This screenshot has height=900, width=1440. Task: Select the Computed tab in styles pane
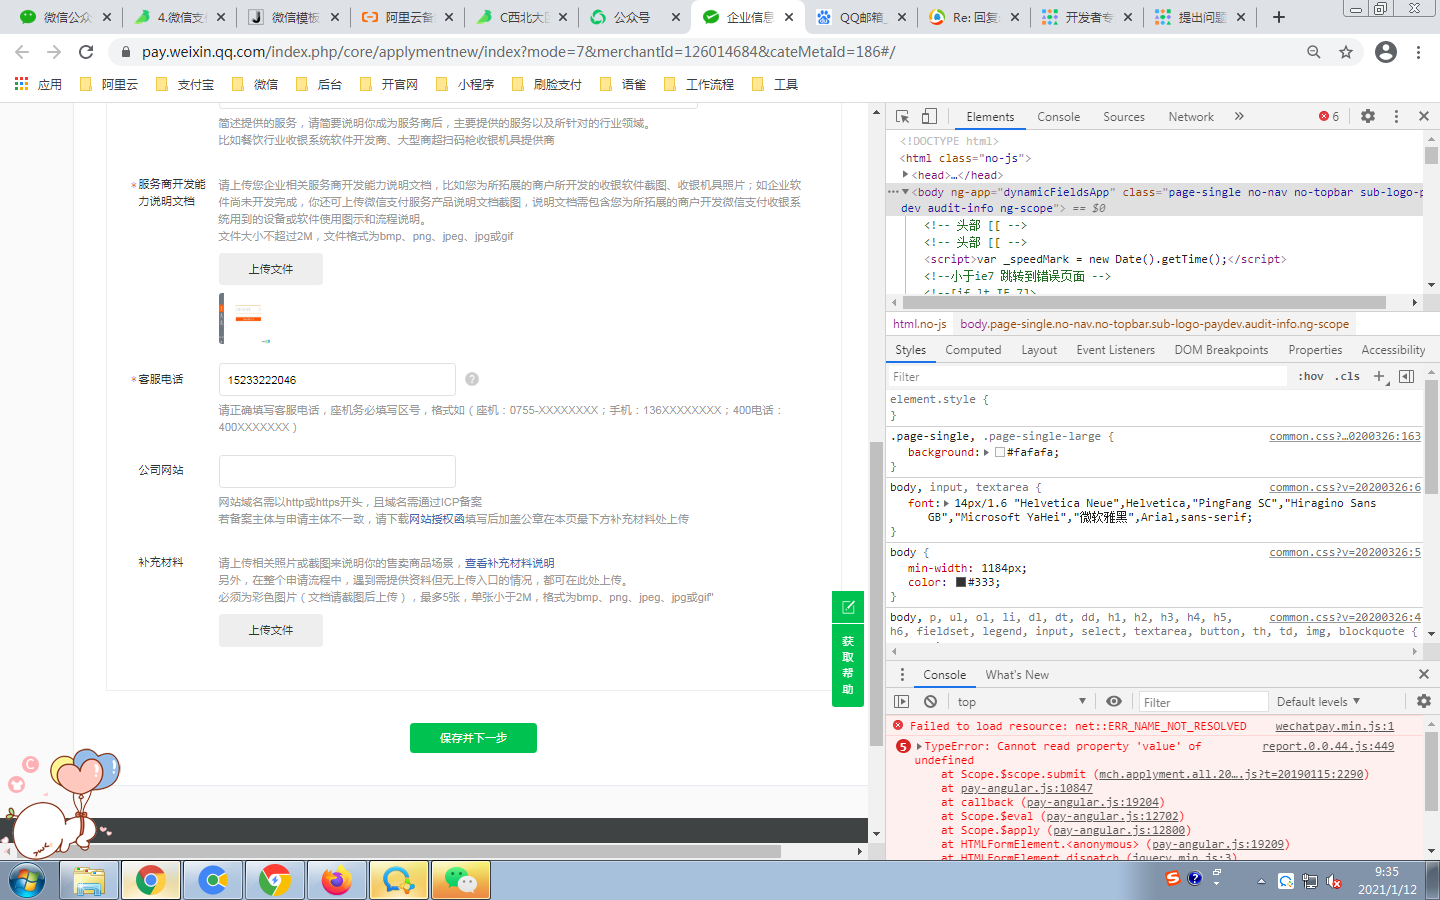[973, 350]
